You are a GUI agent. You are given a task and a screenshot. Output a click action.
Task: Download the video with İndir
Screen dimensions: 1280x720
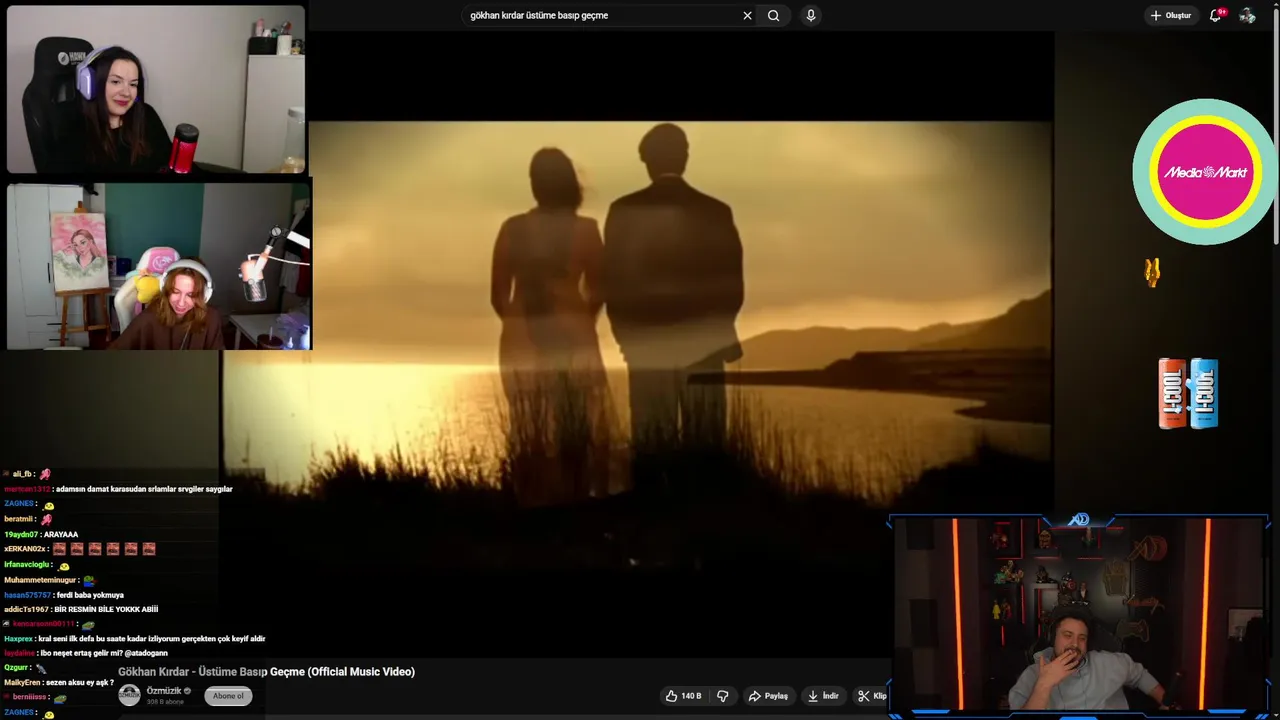pyautogui.click(x=824, y=696)
